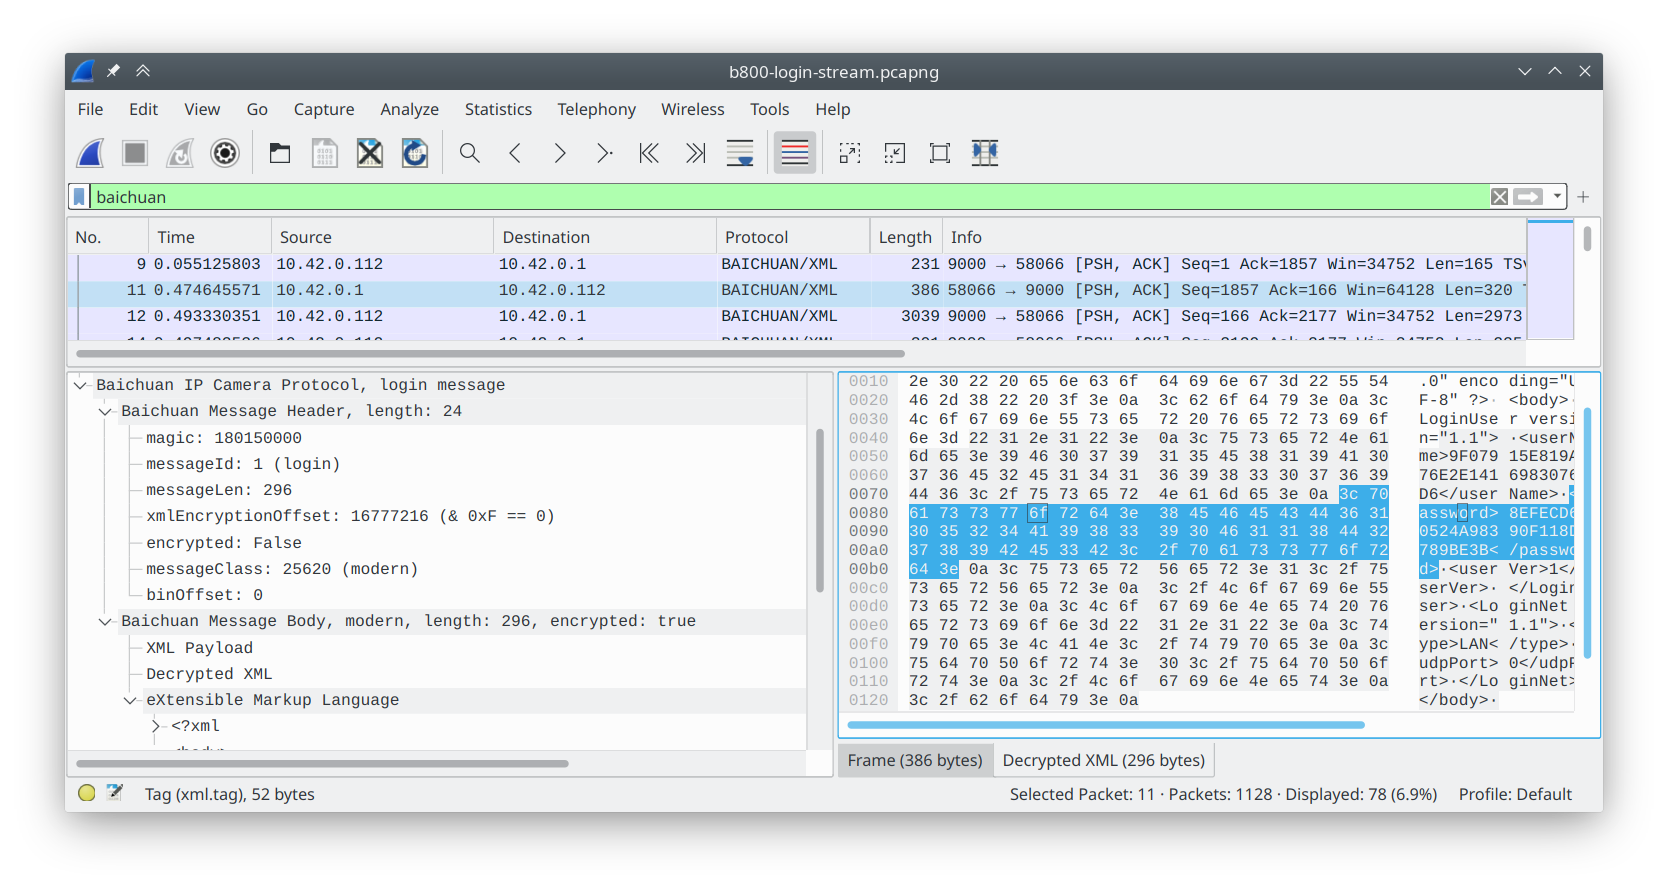
Task: Click packet list horizontal scrollbar
Action: tap(490, 353)
